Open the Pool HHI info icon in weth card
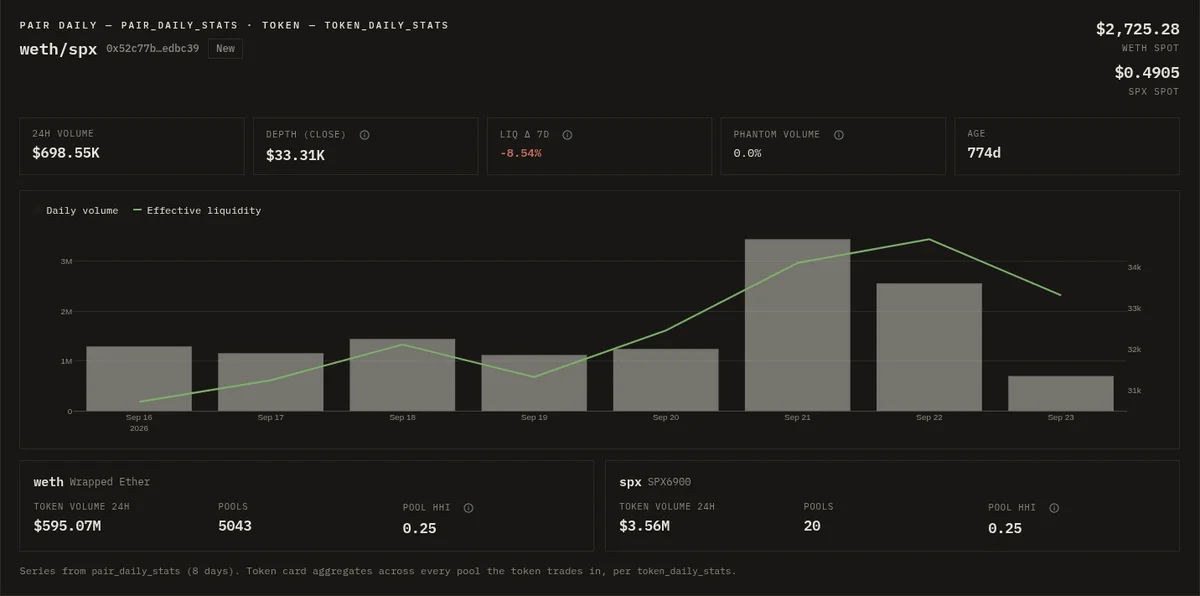The height and width of the screenshot is (596, 1200). pos(468,508)
